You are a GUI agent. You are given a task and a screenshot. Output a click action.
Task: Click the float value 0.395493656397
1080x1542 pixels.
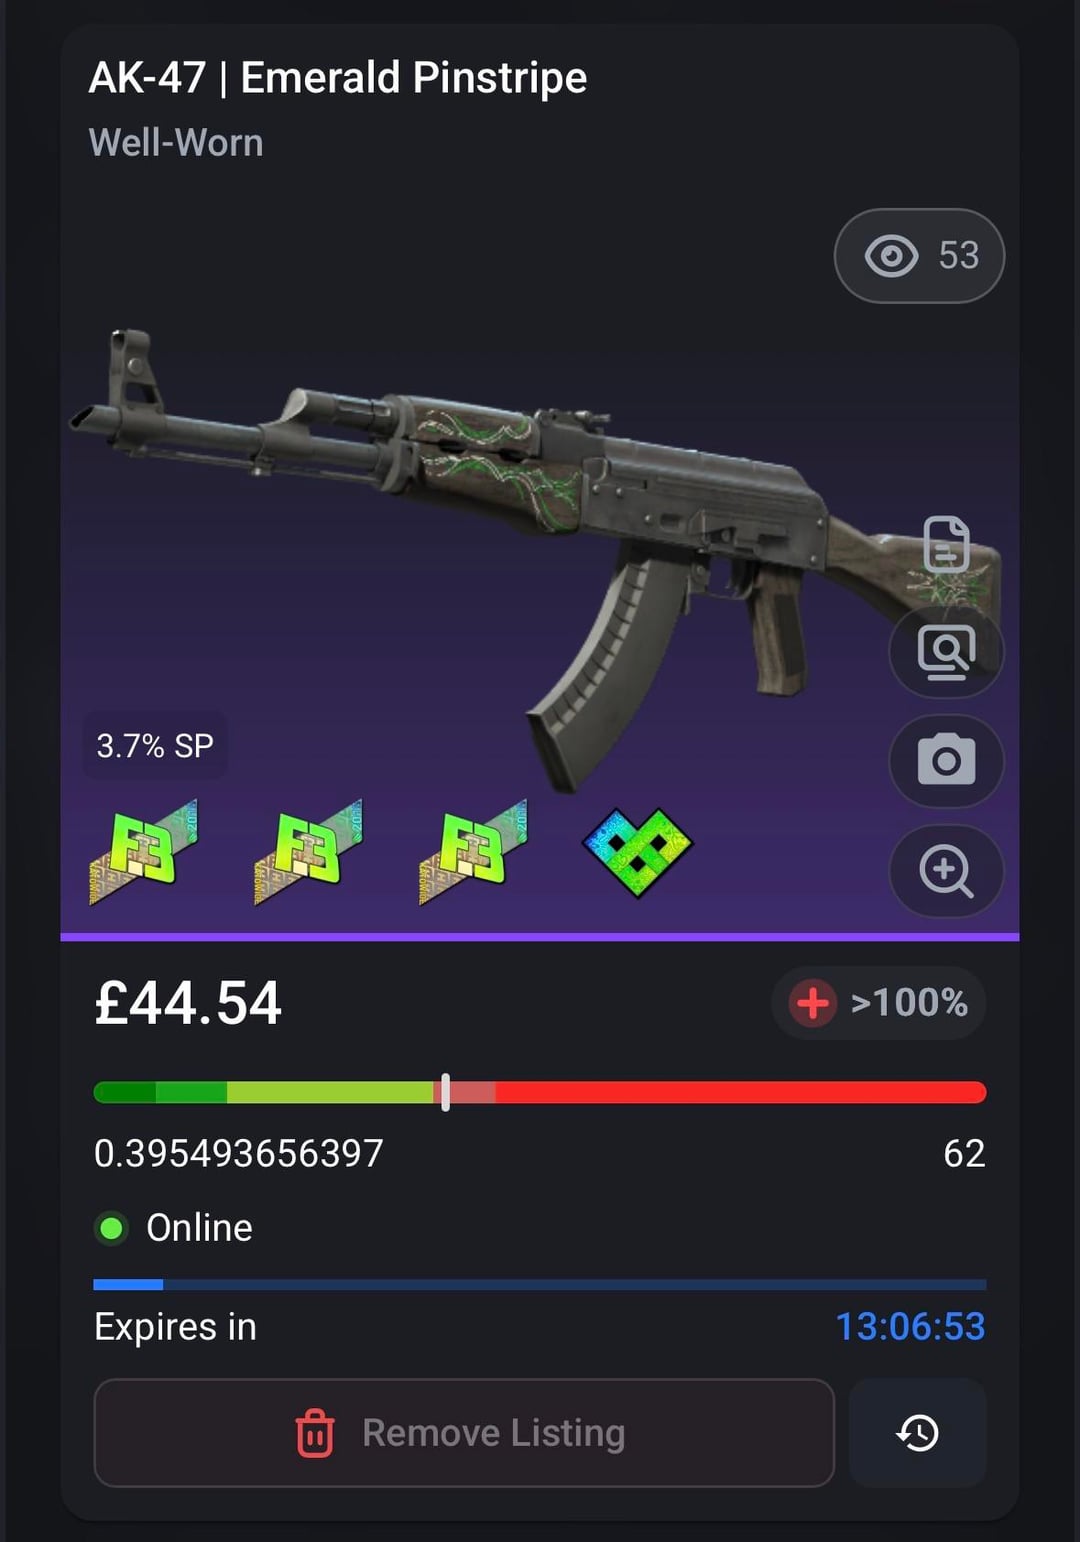(239, 1153)
